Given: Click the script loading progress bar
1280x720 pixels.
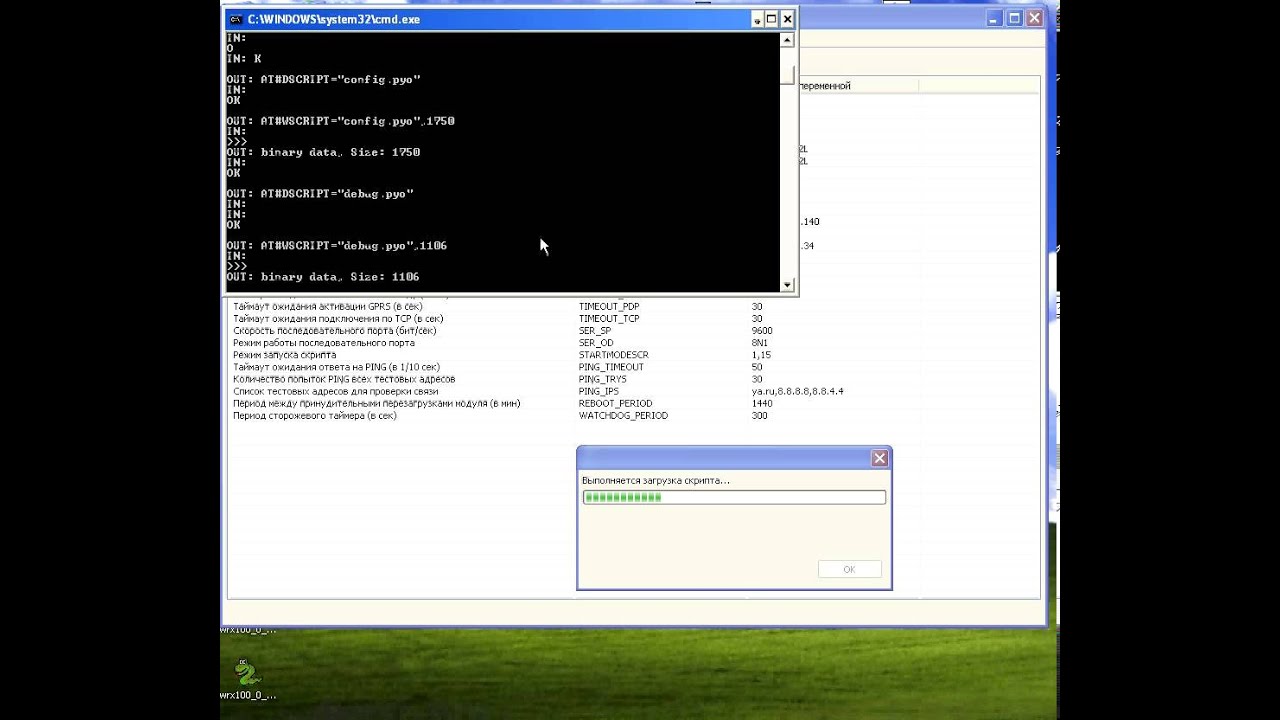Looking at the screenshot, I should [x=734, y=497].
